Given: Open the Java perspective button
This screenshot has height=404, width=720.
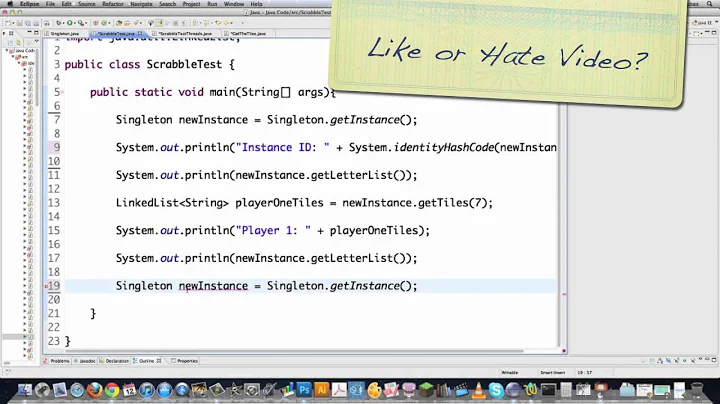Looking at the screenshot, I should 703,22.
